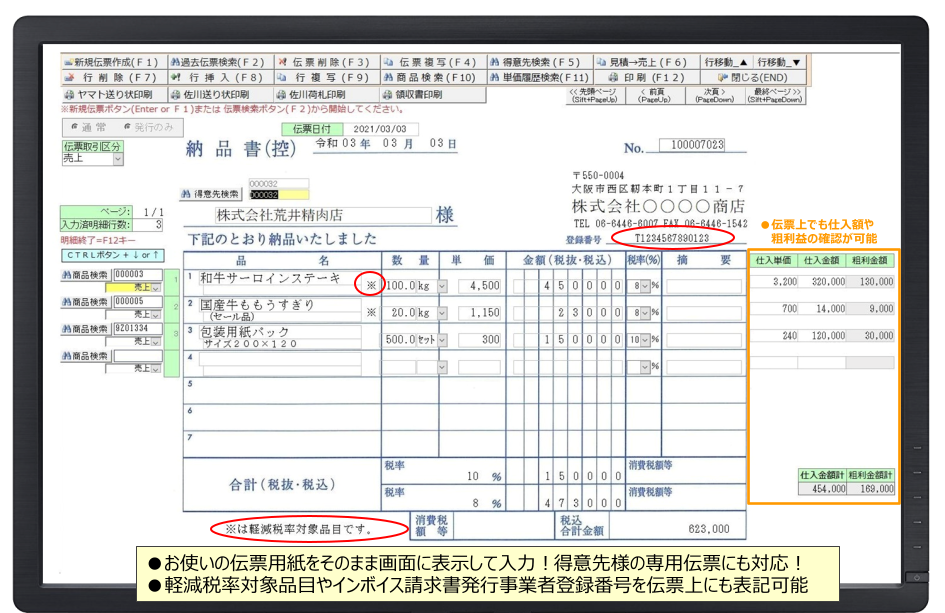Click 伝票複写(F4) button
Viewport: 945px width, 613px height.
pyautogui.click(x=433, y=62)
